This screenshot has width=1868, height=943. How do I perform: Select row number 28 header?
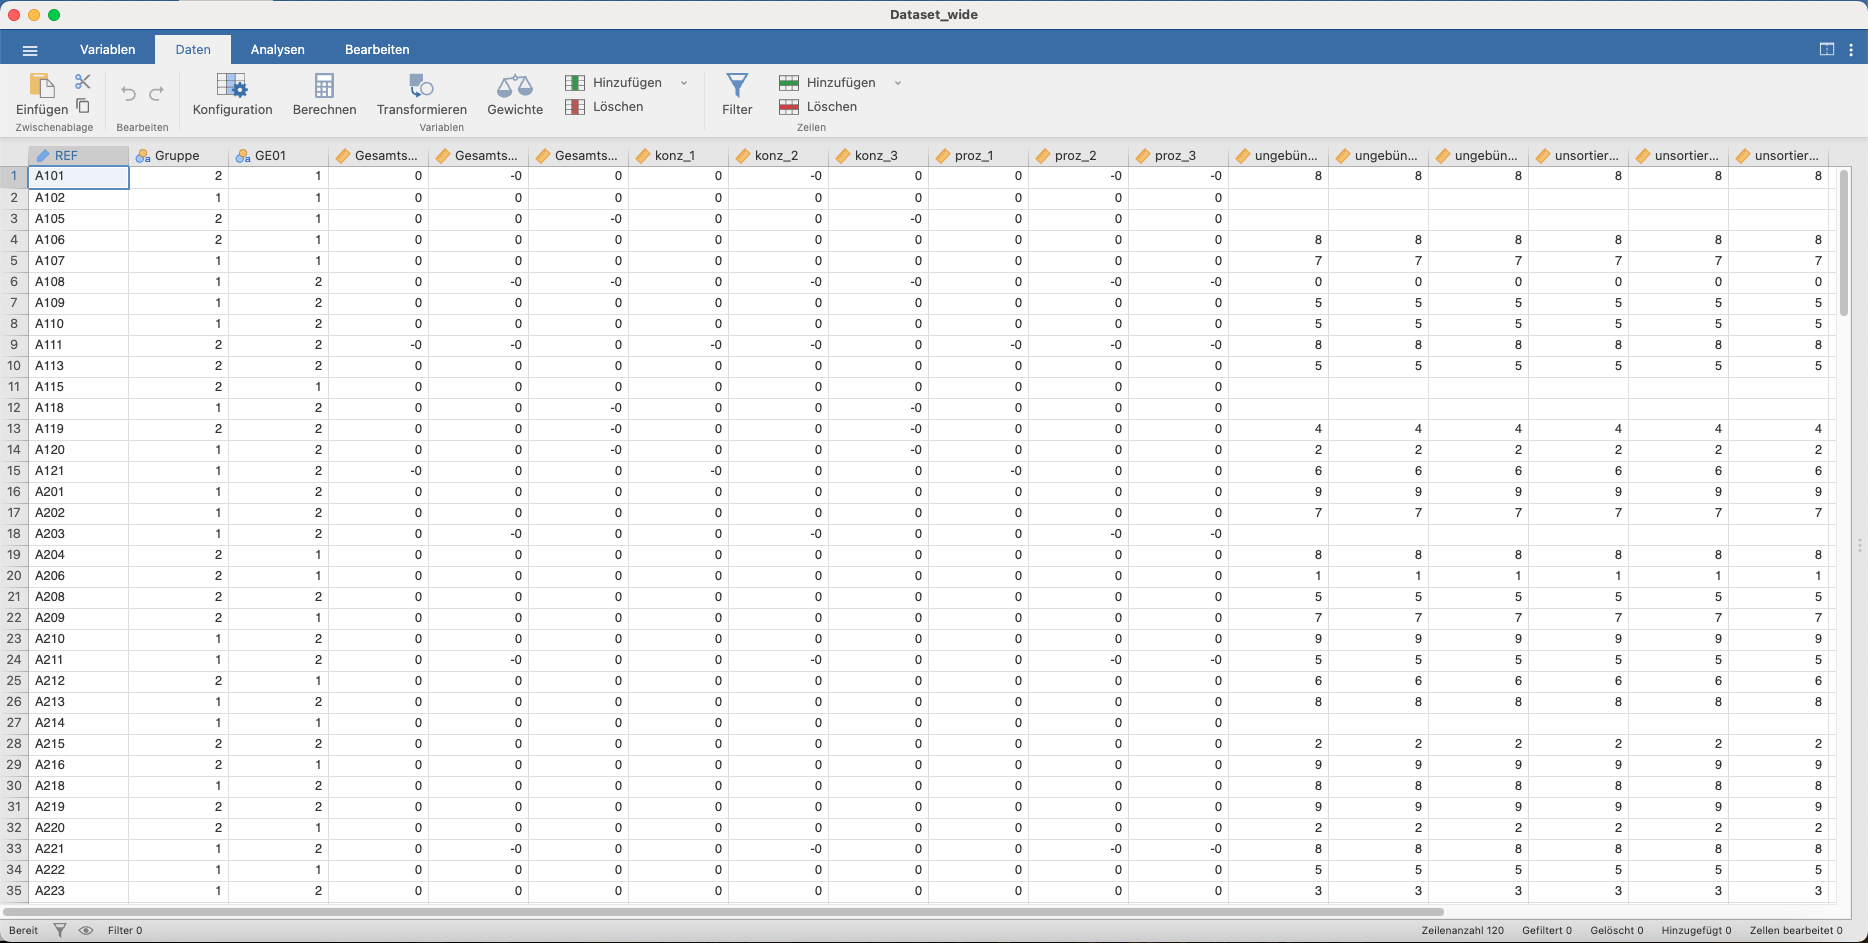[x=14, y=744]
